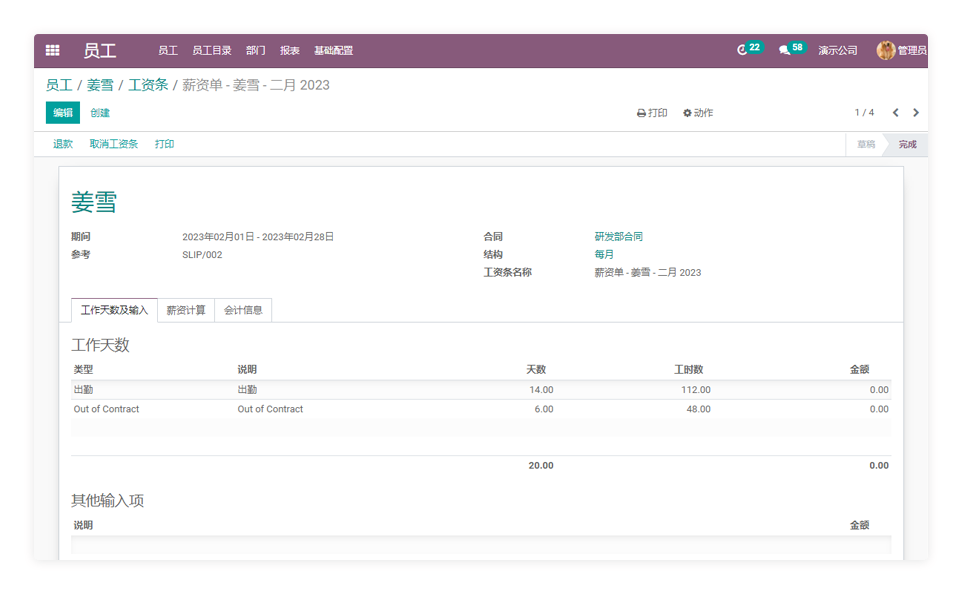Open the activities clock icon
Viewport: 962px width, 594px height.
coord(742,50)
